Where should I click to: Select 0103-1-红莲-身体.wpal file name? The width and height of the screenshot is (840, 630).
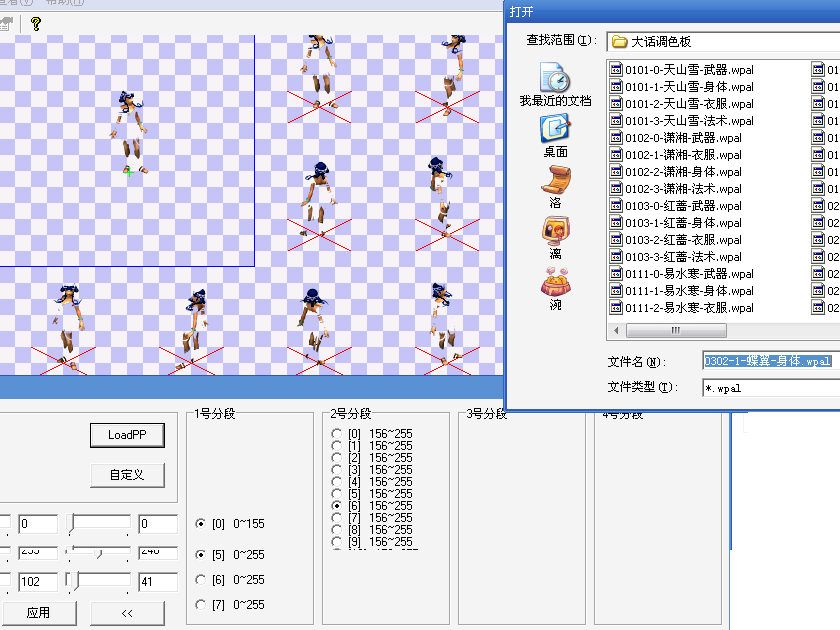[683, 223]
